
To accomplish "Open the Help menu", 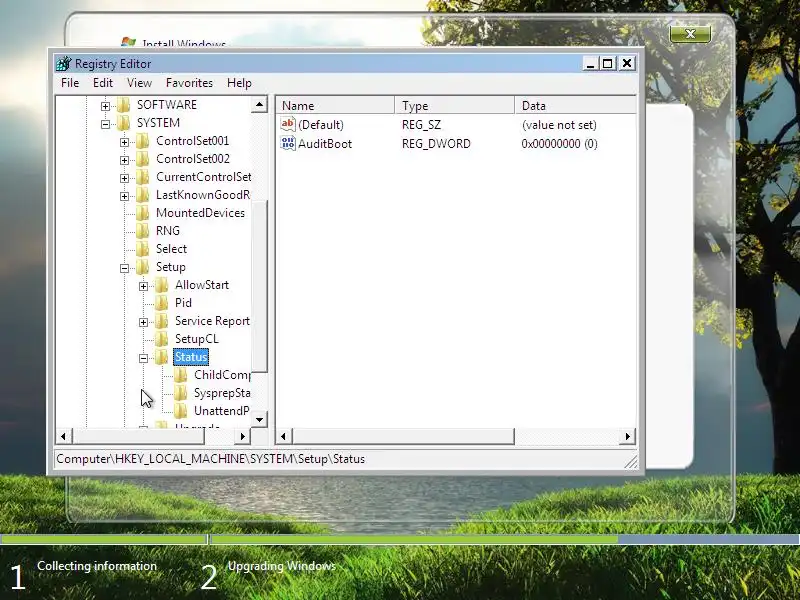I will pos(239,83).
